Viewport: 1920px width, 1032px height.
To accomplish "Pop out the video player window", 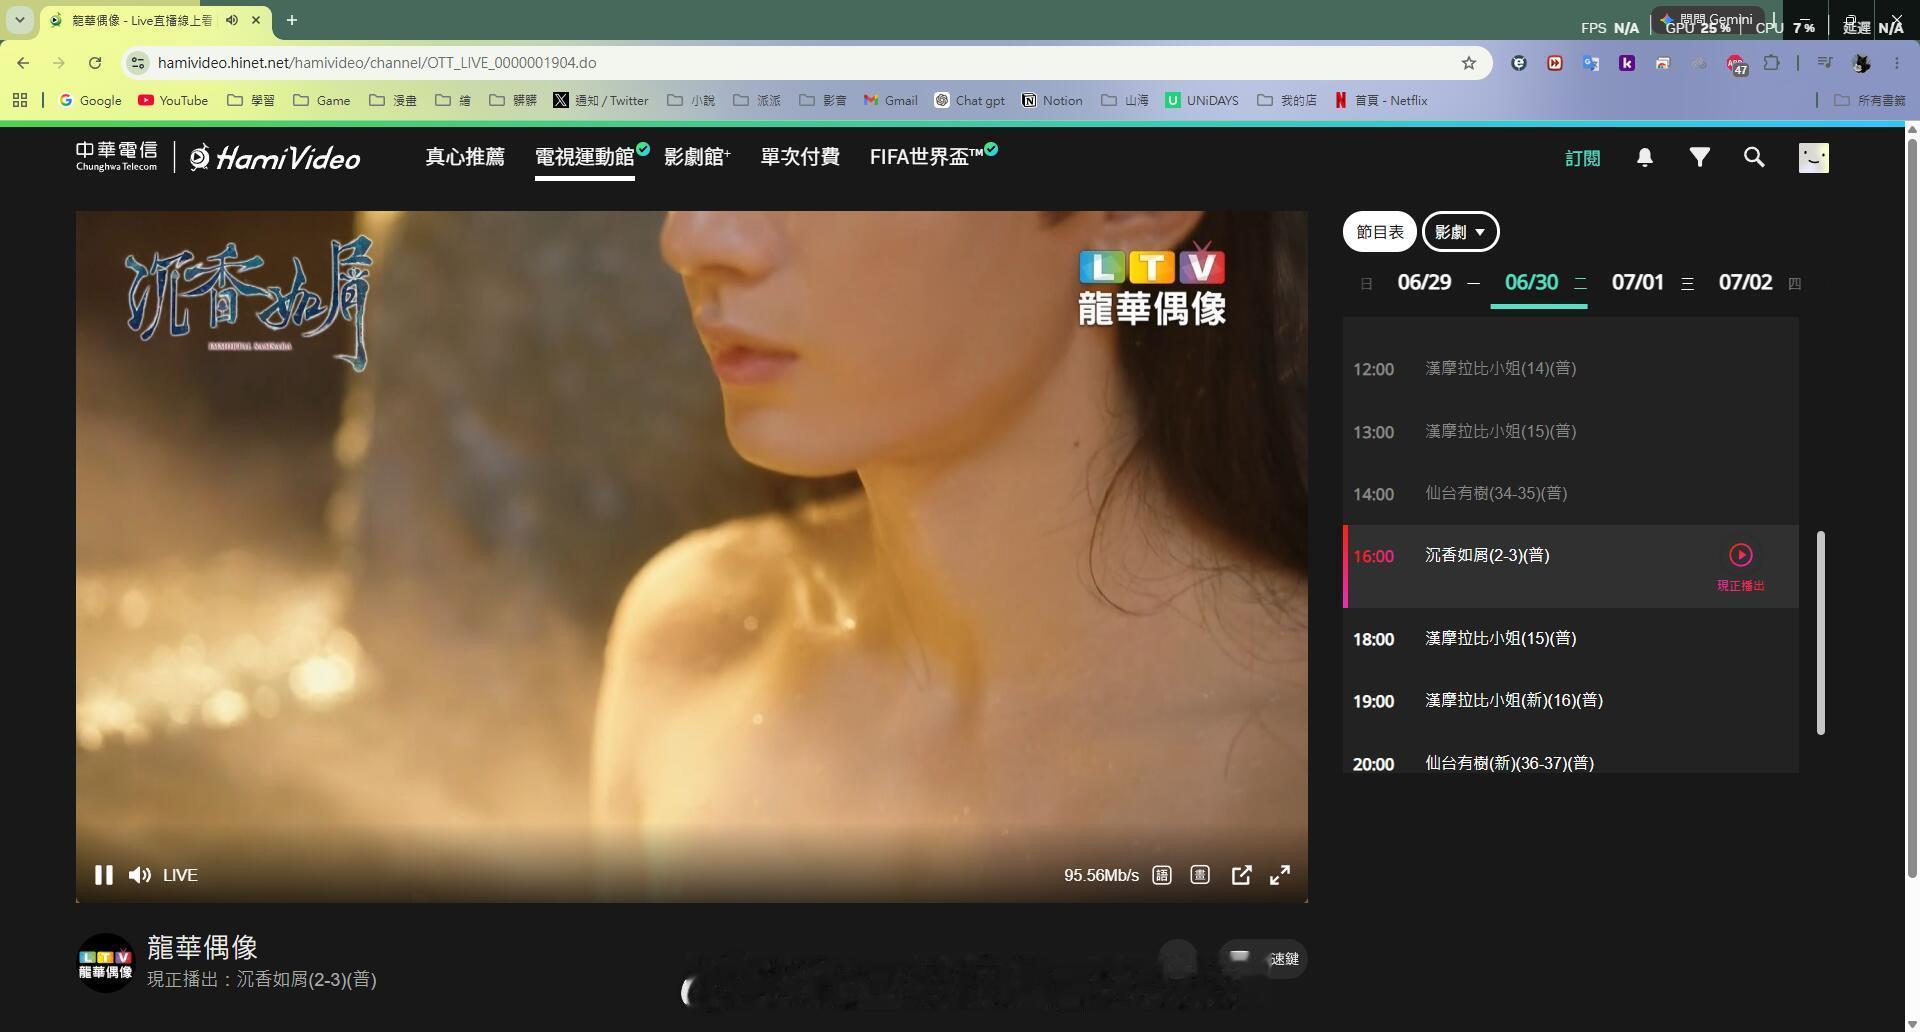I will pyautogui.click(x=1241, y=875).
